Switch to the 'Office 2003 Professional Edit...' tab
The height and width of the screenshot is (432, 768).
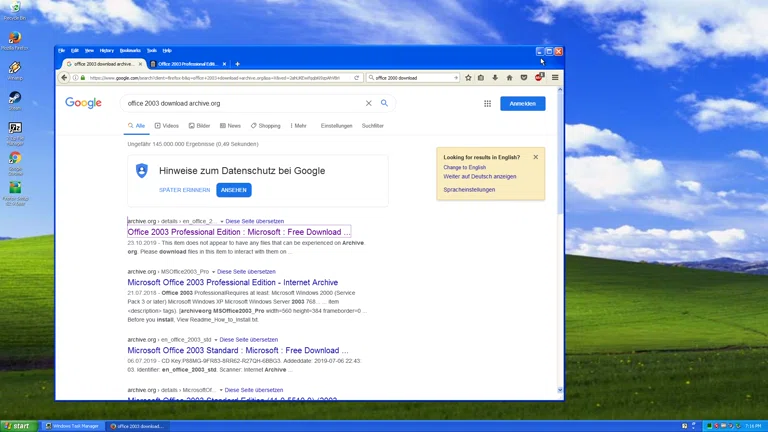(x=189, y=64)
